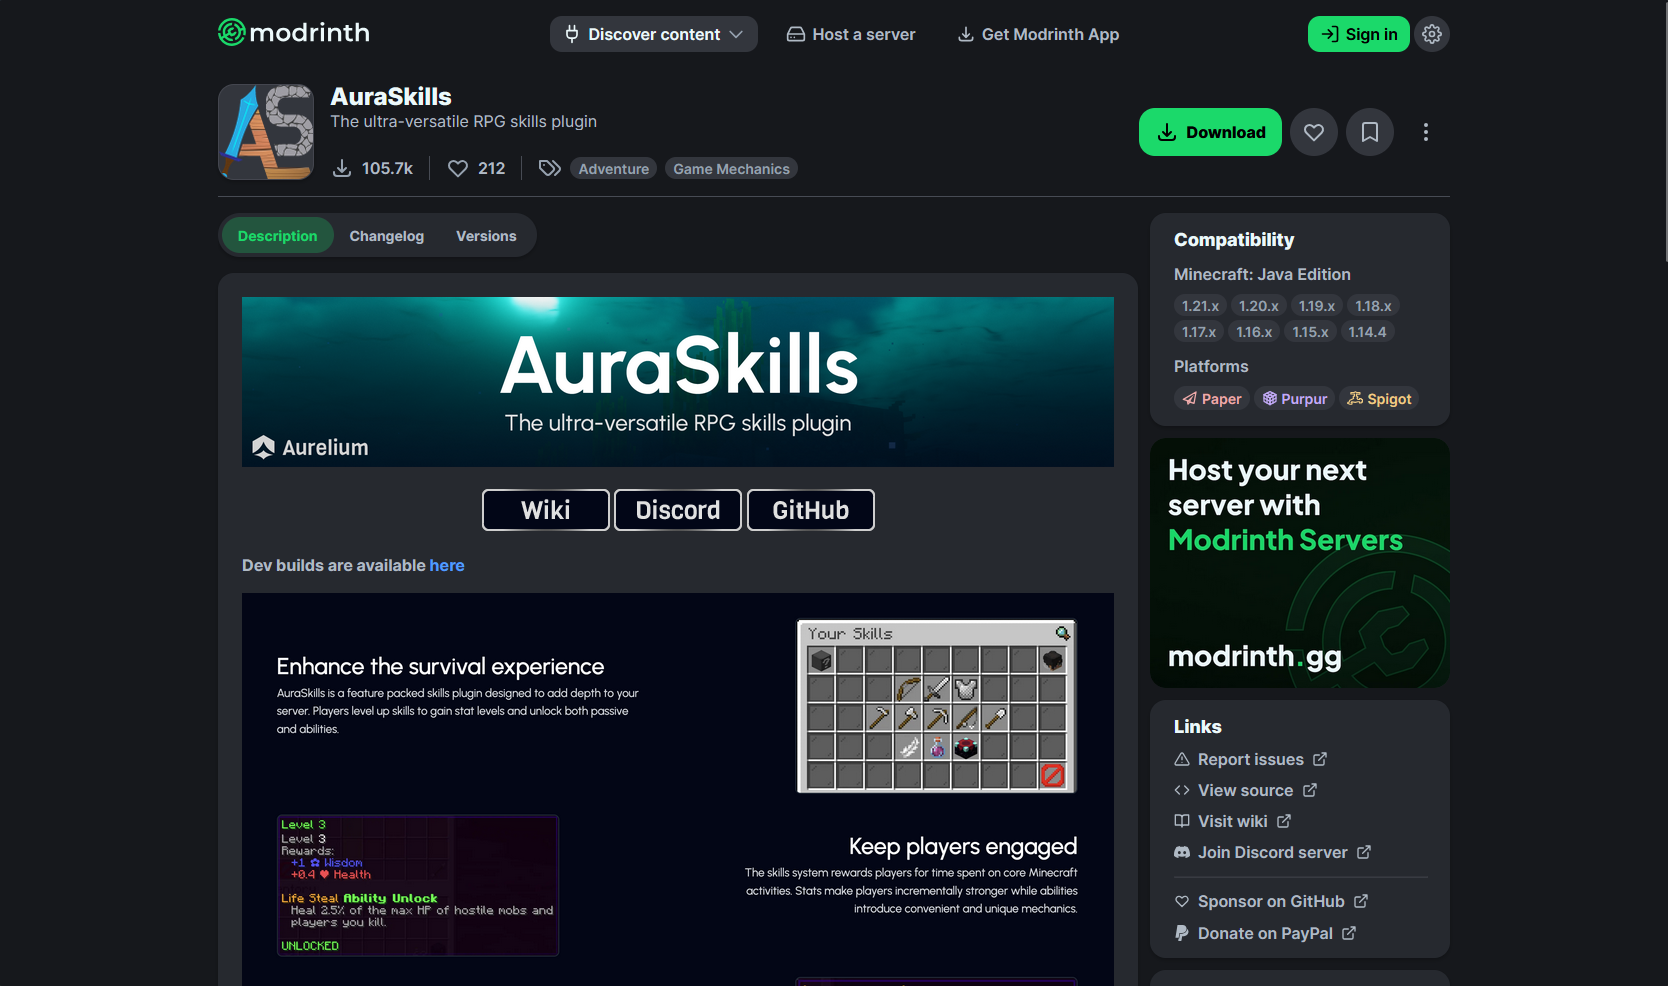Open the GitHub banner button
Screen dimensions: 1668x986
coord(811,510)
